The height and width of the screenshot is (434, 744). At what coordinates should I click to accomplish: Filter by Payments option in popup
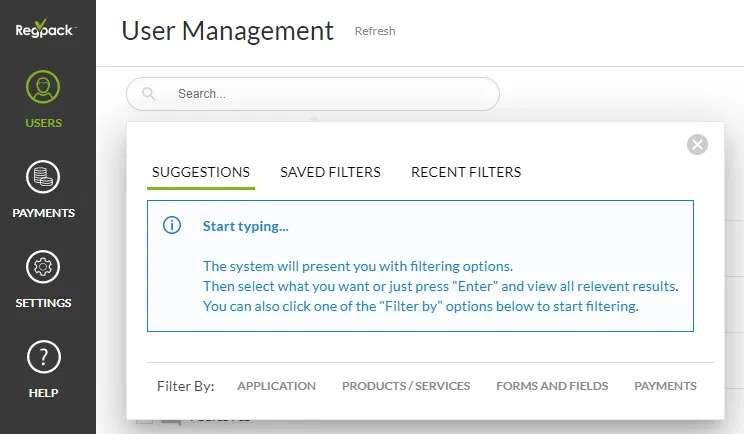[x=665, y=386]
